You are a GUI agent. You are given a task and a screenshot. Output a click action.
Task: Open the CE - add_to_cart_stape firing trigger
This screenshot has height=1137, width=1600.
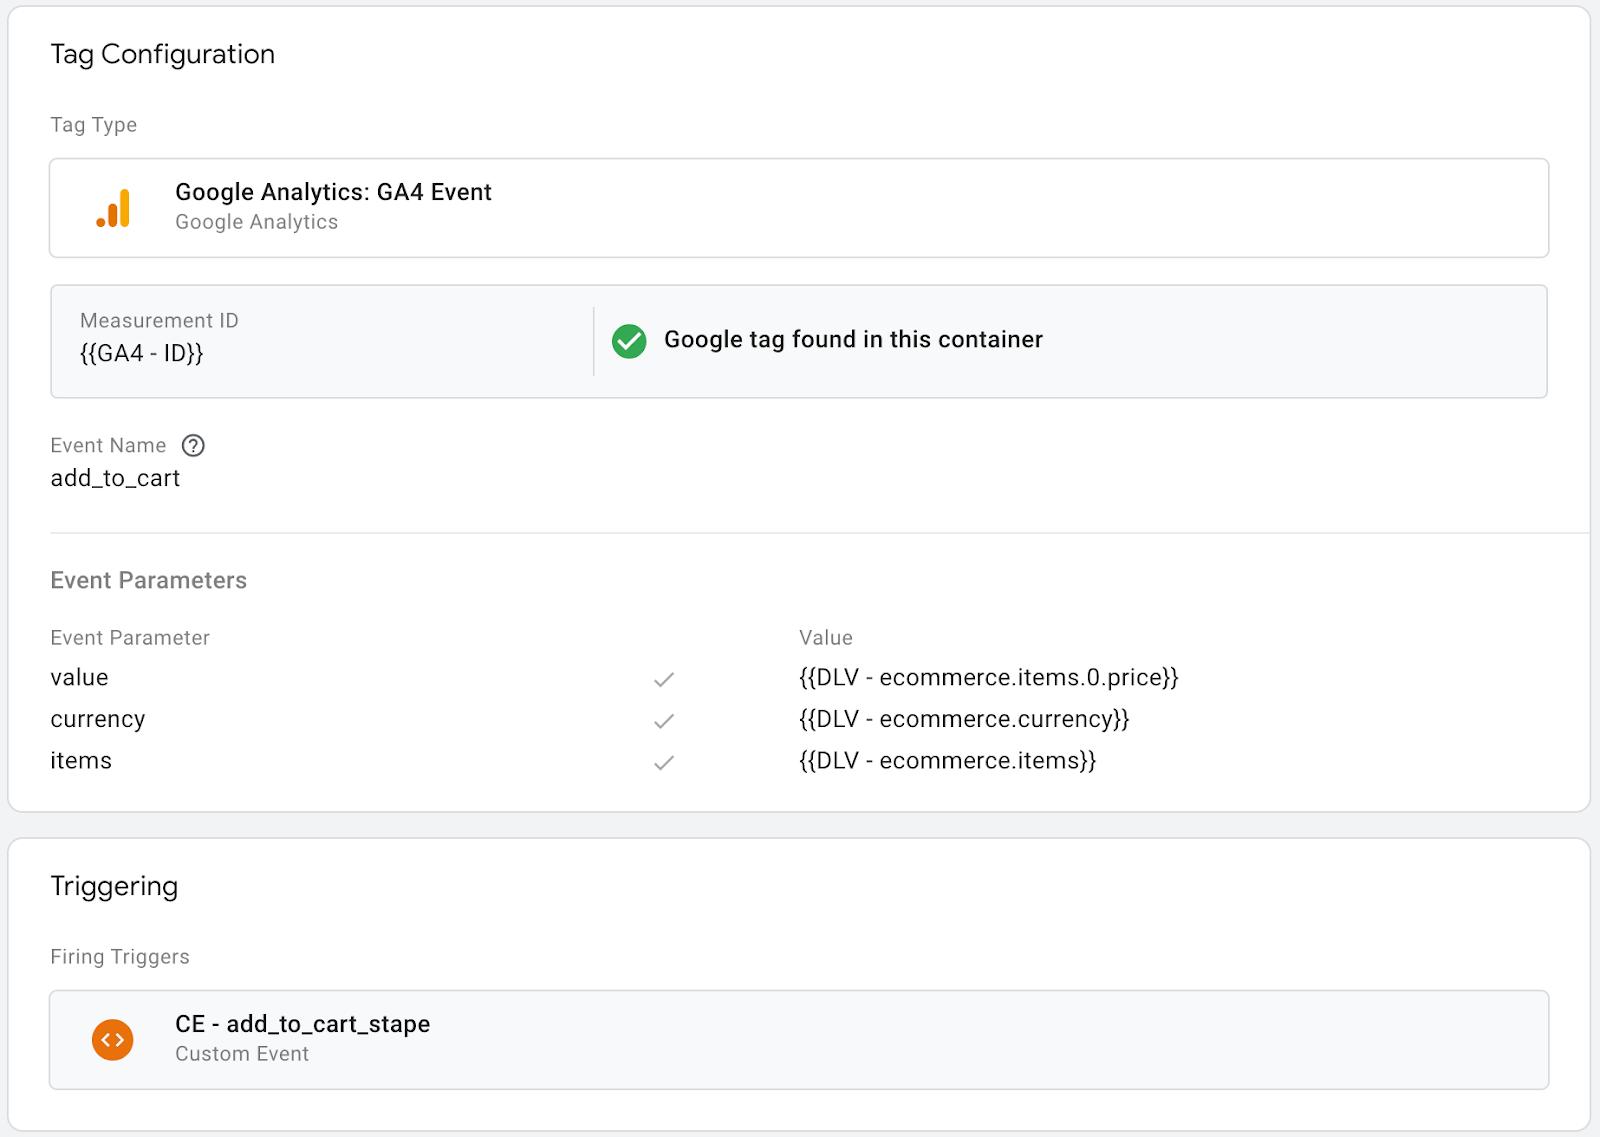point(799,1040)
